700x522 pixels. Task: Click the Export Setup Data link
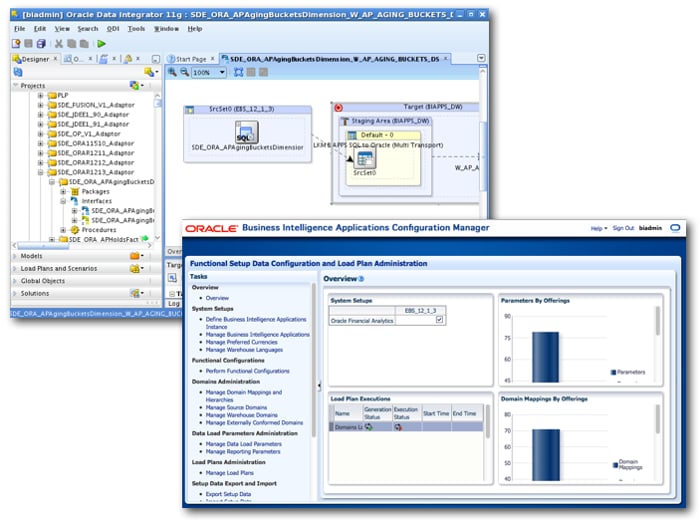click(x=228, y=494)
